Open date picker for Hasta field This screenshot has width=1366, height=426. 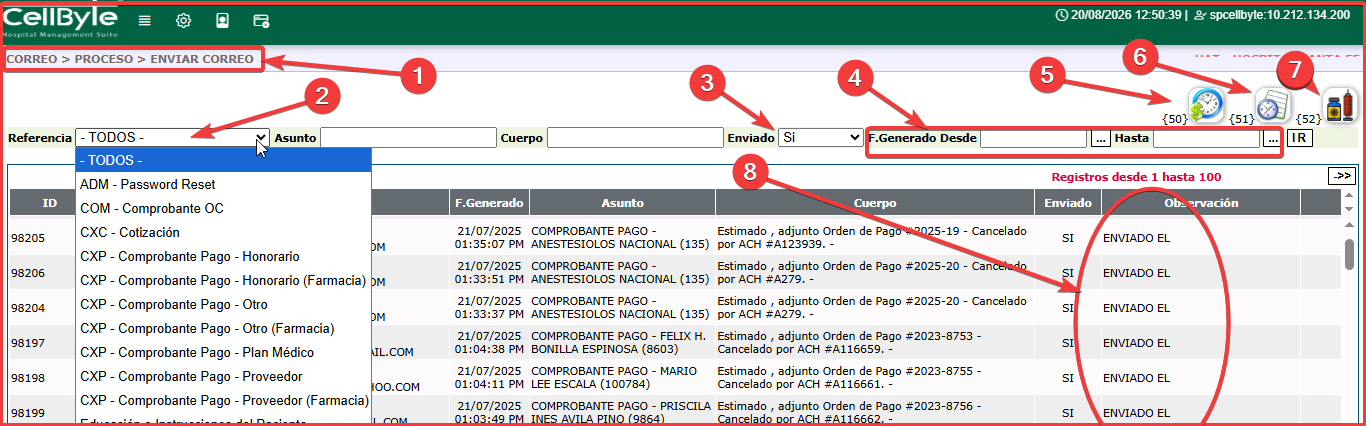click(x=1272, y=138)
